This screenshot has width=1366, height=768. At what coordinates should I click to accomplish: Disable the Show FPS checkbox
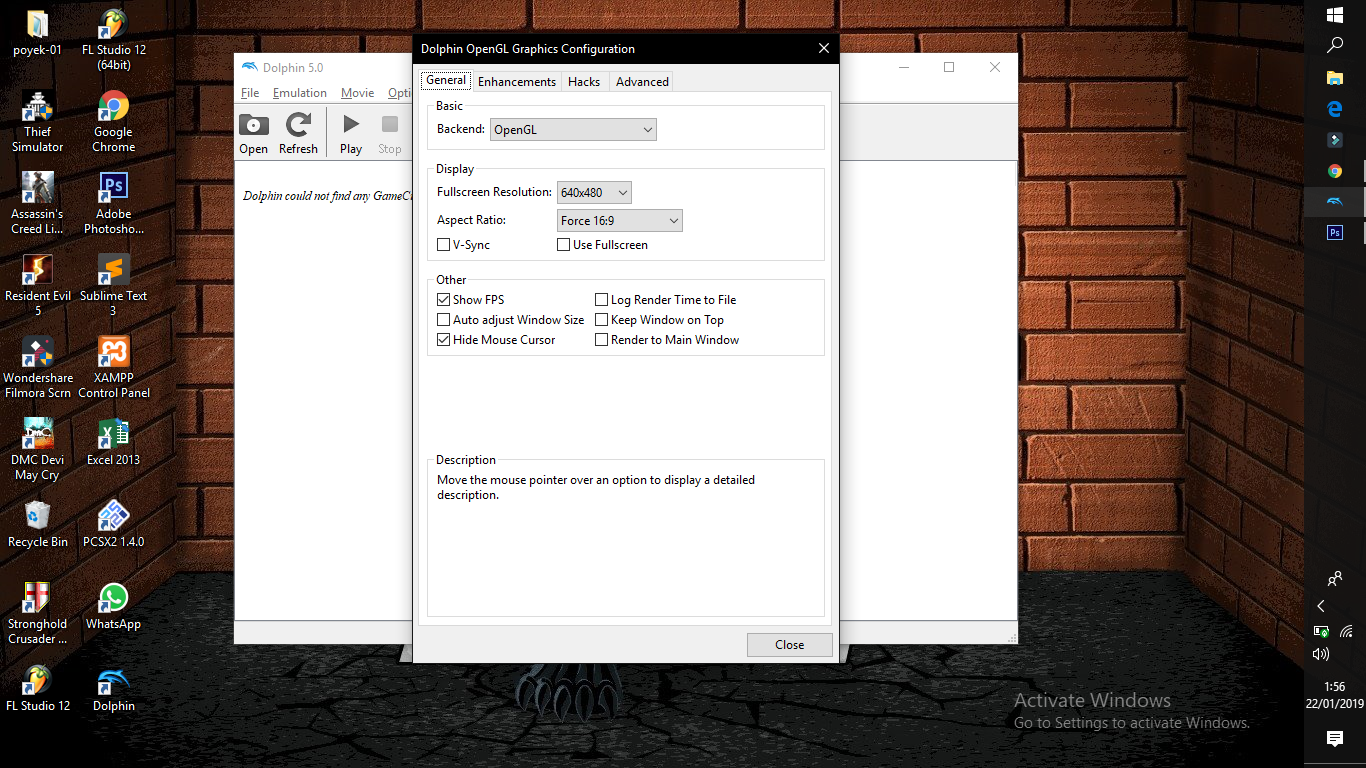(x=444, y=300)
